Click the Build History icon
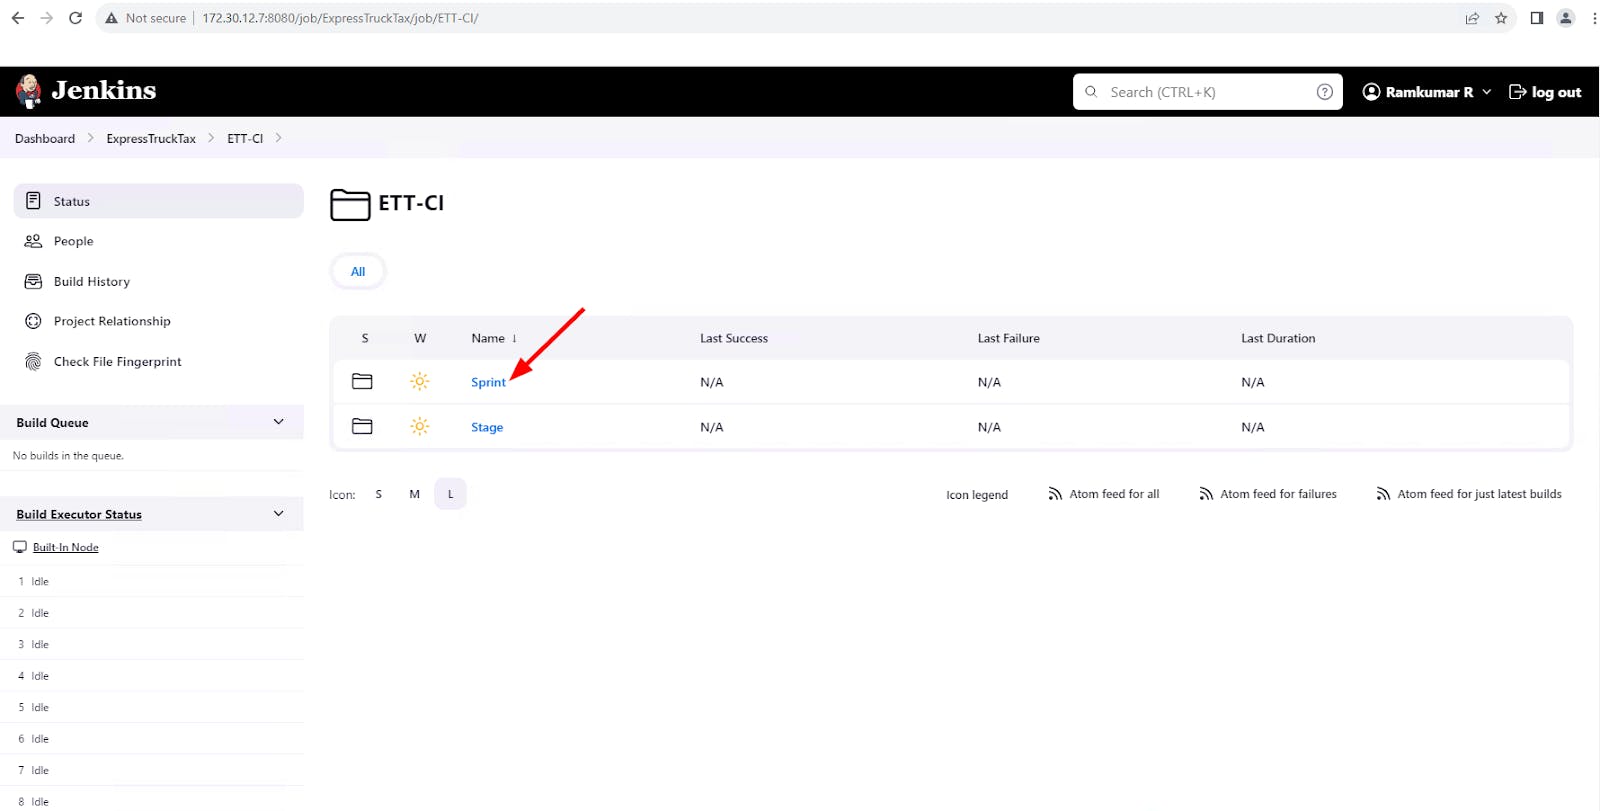The width and height of the screenshot is (1600, 811). (33, 281)
